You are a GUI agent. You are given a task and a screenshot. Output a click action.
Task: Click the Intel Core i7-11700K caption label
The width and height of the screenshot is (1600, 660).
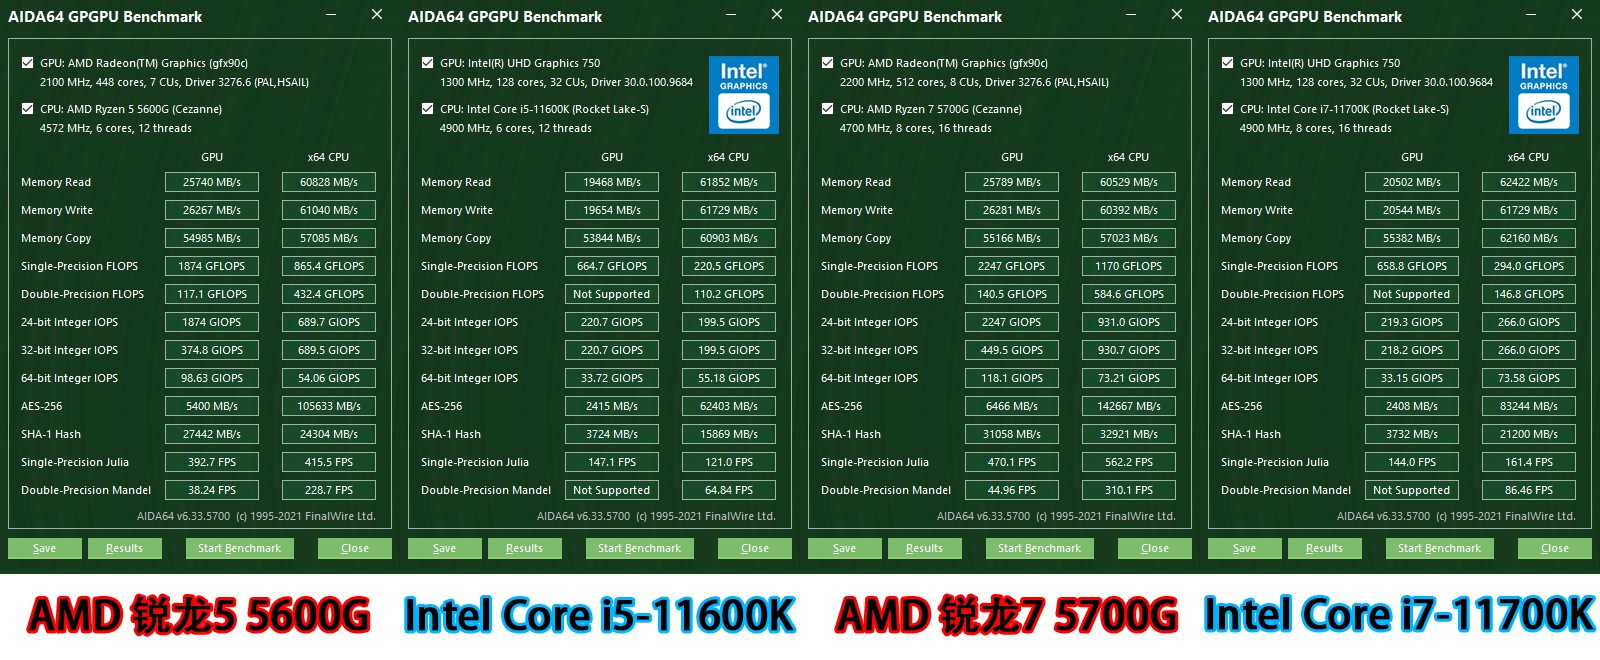[x=1399, y=615]
